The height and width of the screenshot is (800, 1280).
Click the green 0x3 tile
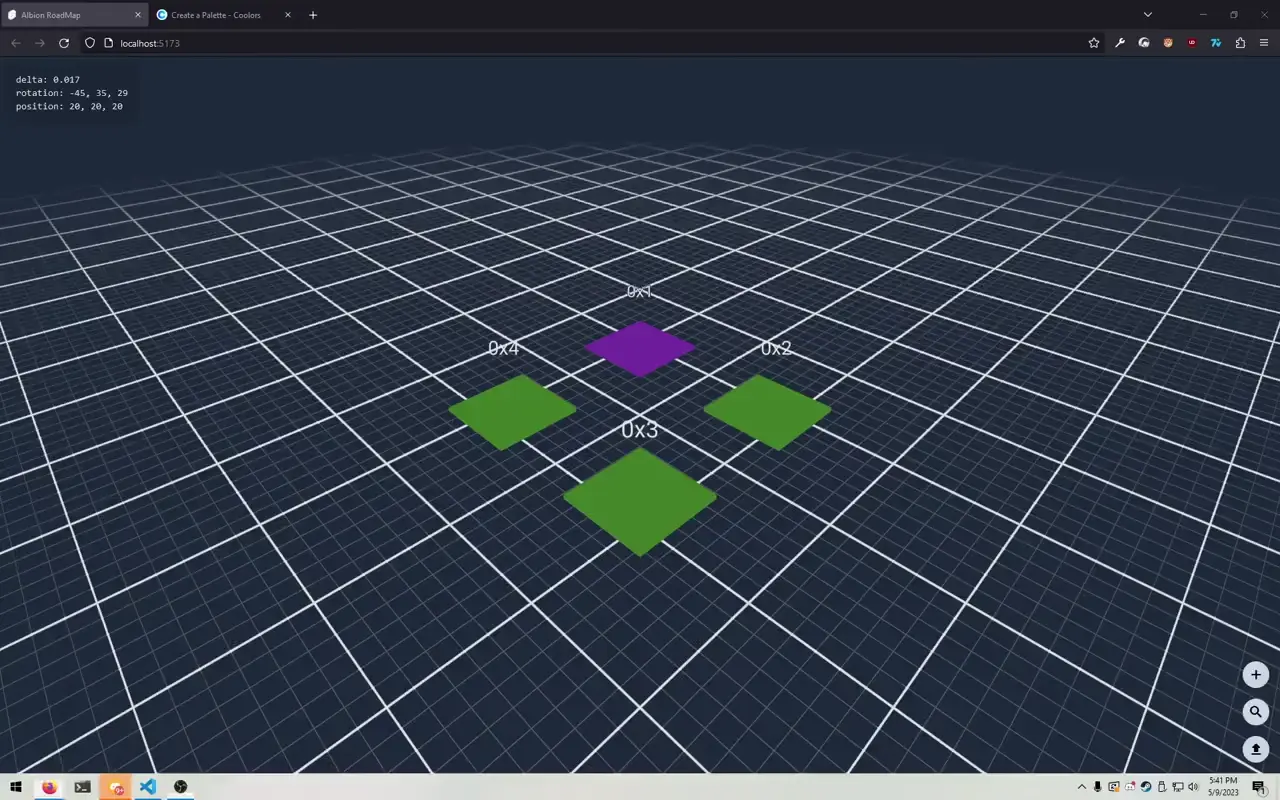(x=640, y=500)
